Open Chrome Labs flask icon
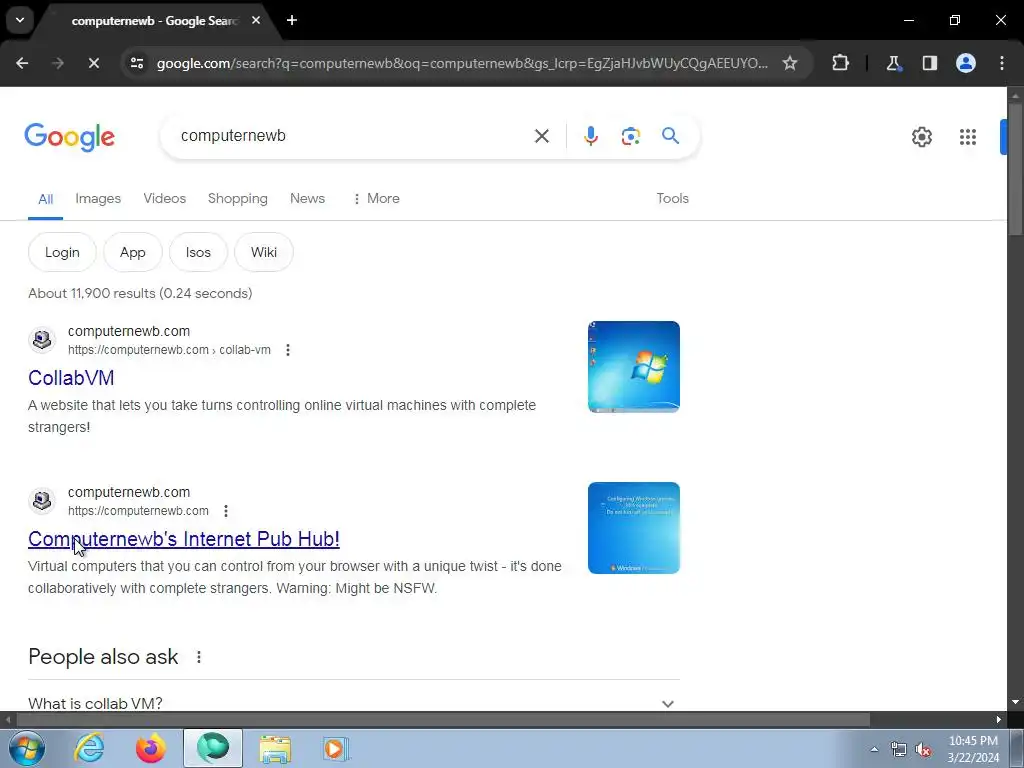The width and height of the screenshot is (1024, 768). click(893, 63)
